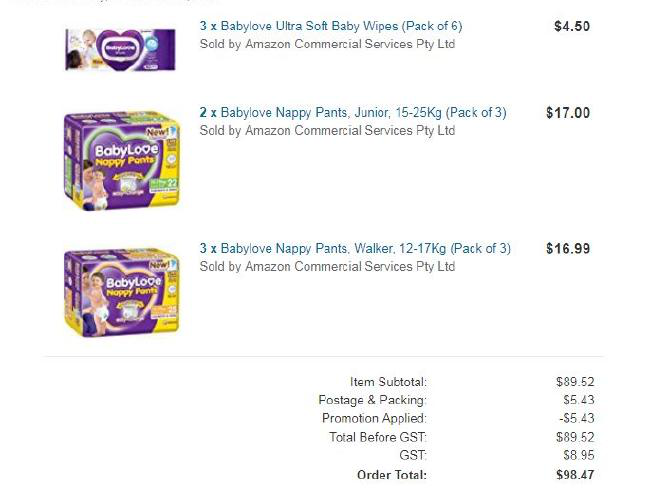Image resolution: width=650 pixels, height=488 pixels.
Task: Click the Walker Nappy Pants box image
Action: click(122, 293)
